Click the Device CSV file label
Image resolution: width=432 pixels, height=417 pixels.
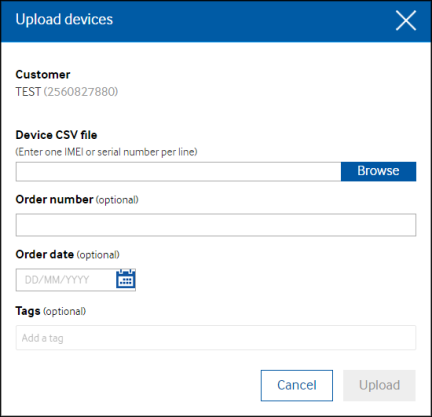(x=56, y=135)
